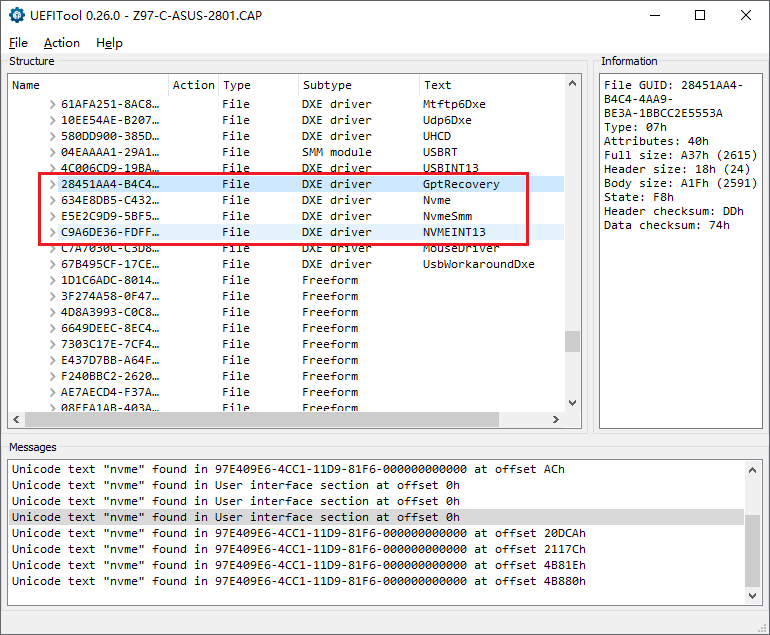Screen dimensions: 770x635
Task: Select the UsbWorkaroundDxe driver row
Action: coord(478,264)
